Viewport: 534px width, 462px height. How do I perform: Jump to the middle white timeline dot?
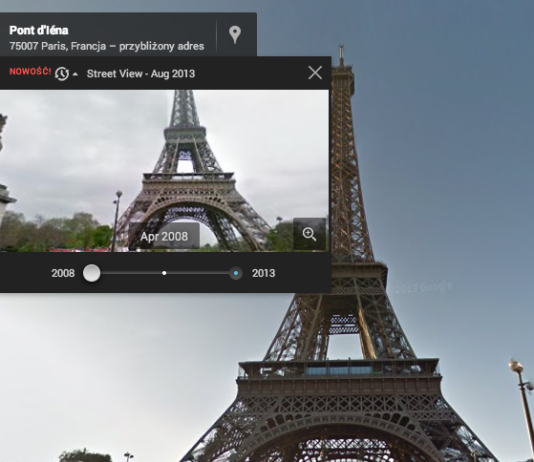pyautogui.click(x=164, y=273)
